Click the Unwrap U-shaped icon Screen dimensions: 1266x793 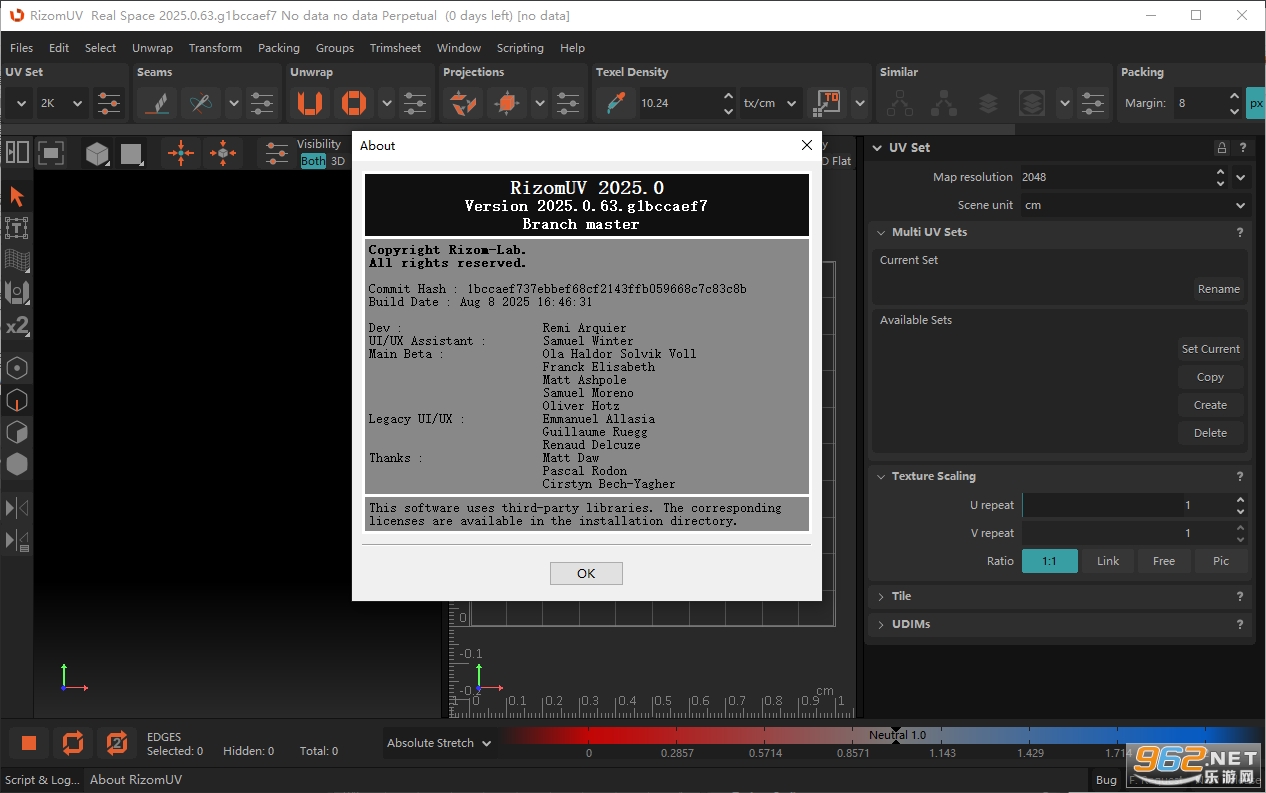click(310, 103)
